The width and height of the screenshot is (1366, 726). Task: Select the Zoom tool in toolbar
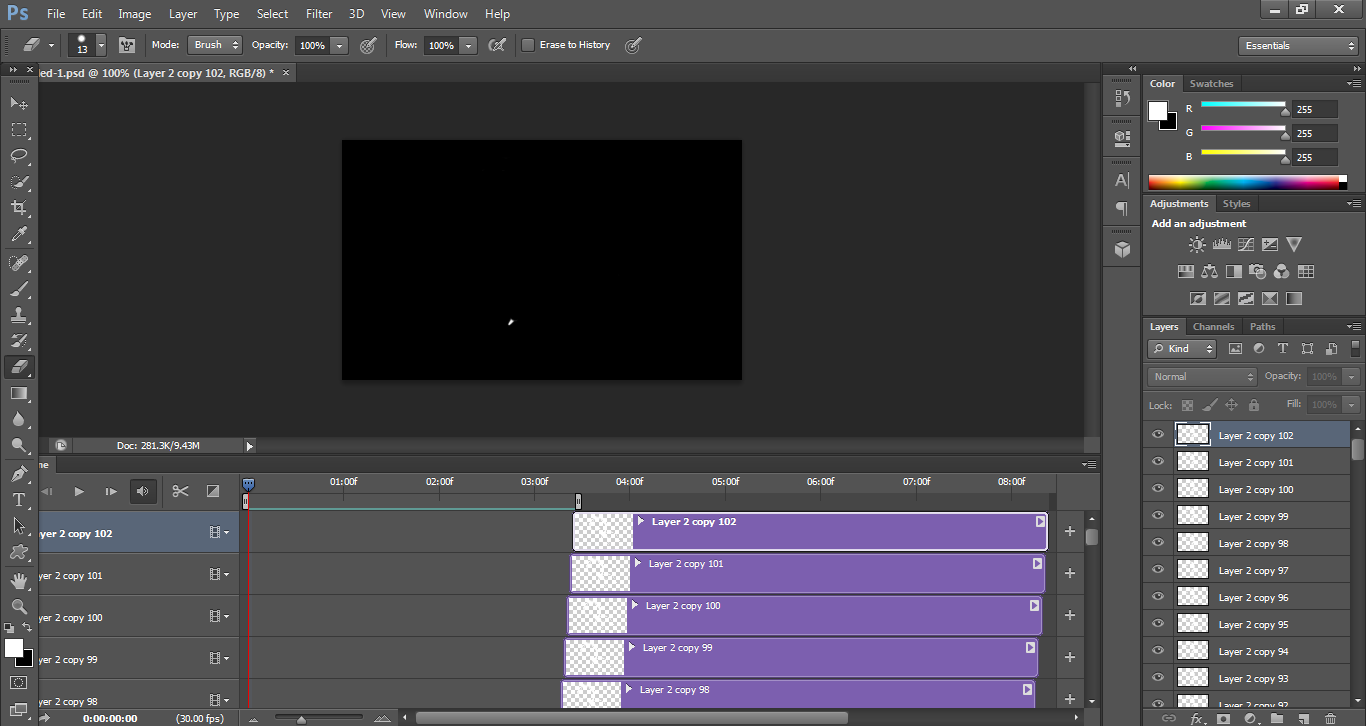19,607
